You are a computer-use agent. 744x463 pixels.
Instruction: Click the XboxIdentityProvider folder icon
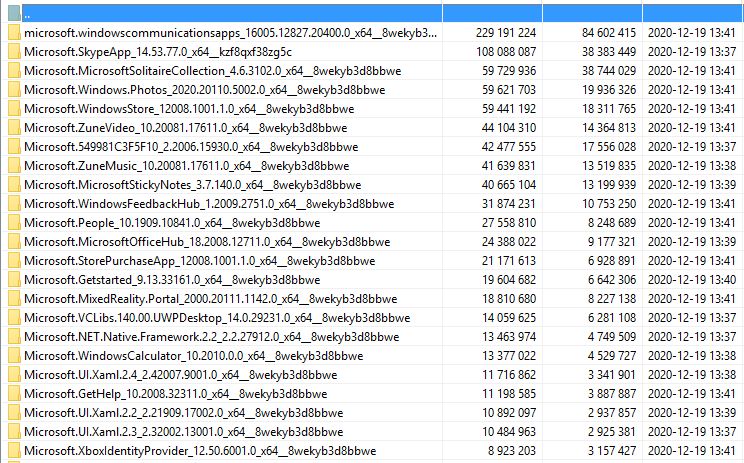click(14, 450)
